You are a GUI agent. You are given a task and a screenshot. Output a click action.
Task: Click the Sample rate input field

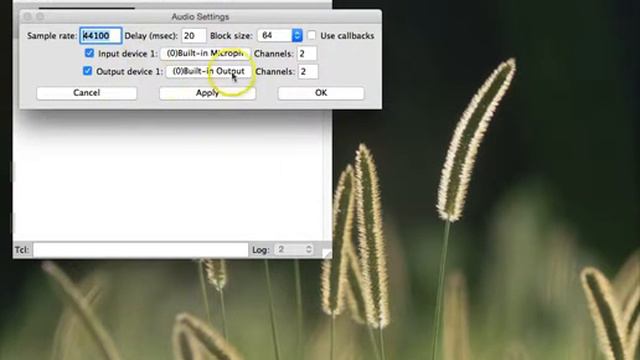tap(101, 36)
